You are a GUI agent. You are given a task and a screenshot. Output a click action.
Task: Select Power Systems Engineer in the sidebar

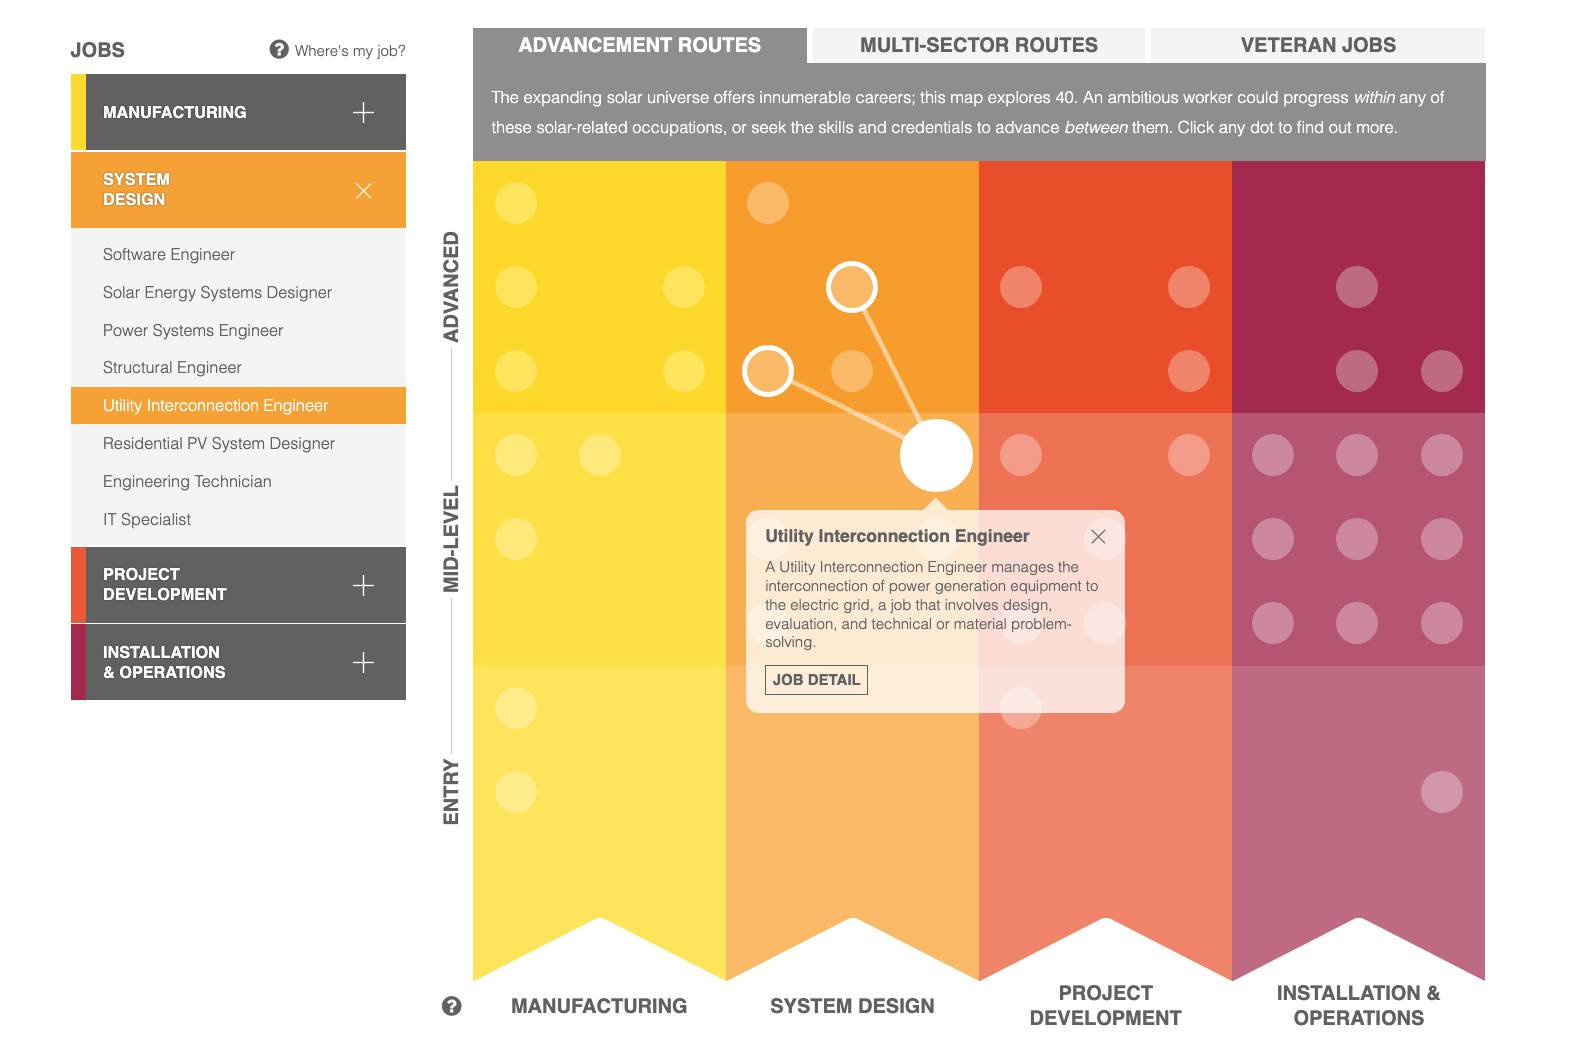pos(192,330)
